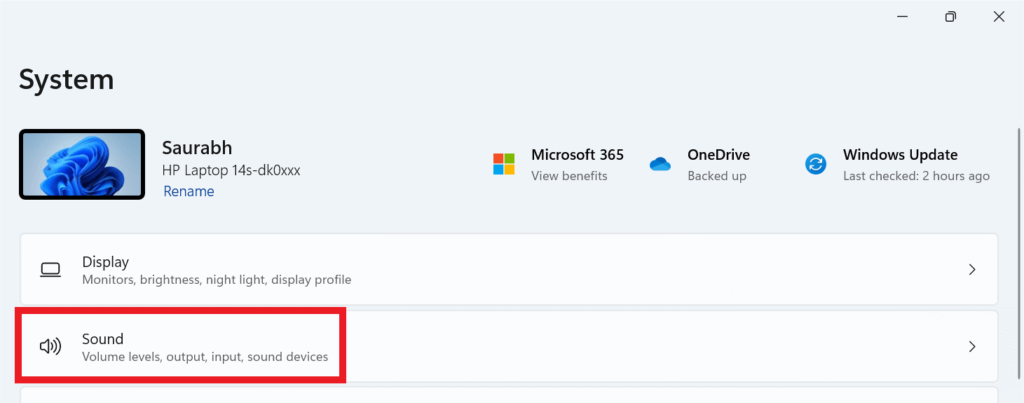Close the Settings window
Image resolution: width=1024 pixels, height=403 pixels.
998,16
